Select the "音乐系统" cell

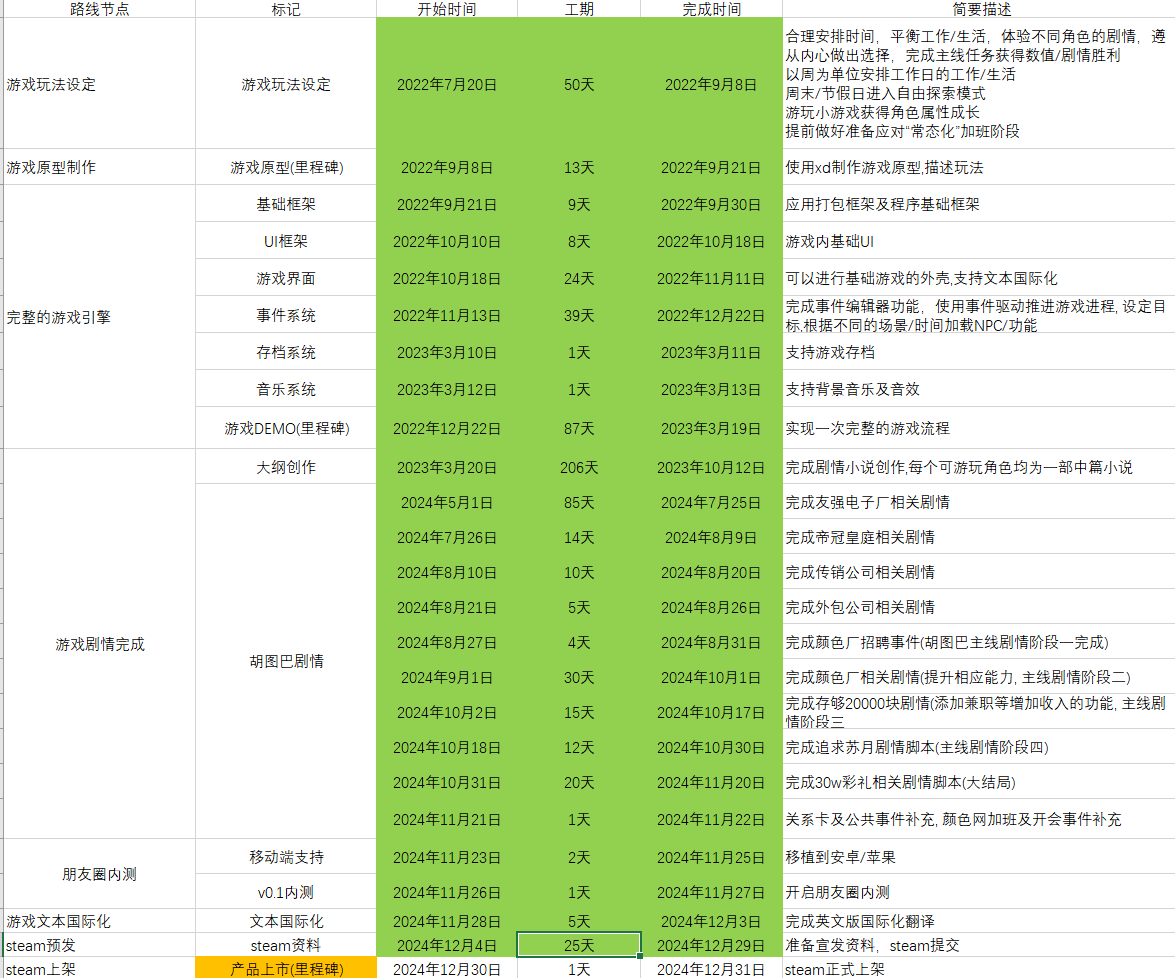pyautogui.click(x=286, y=389)
